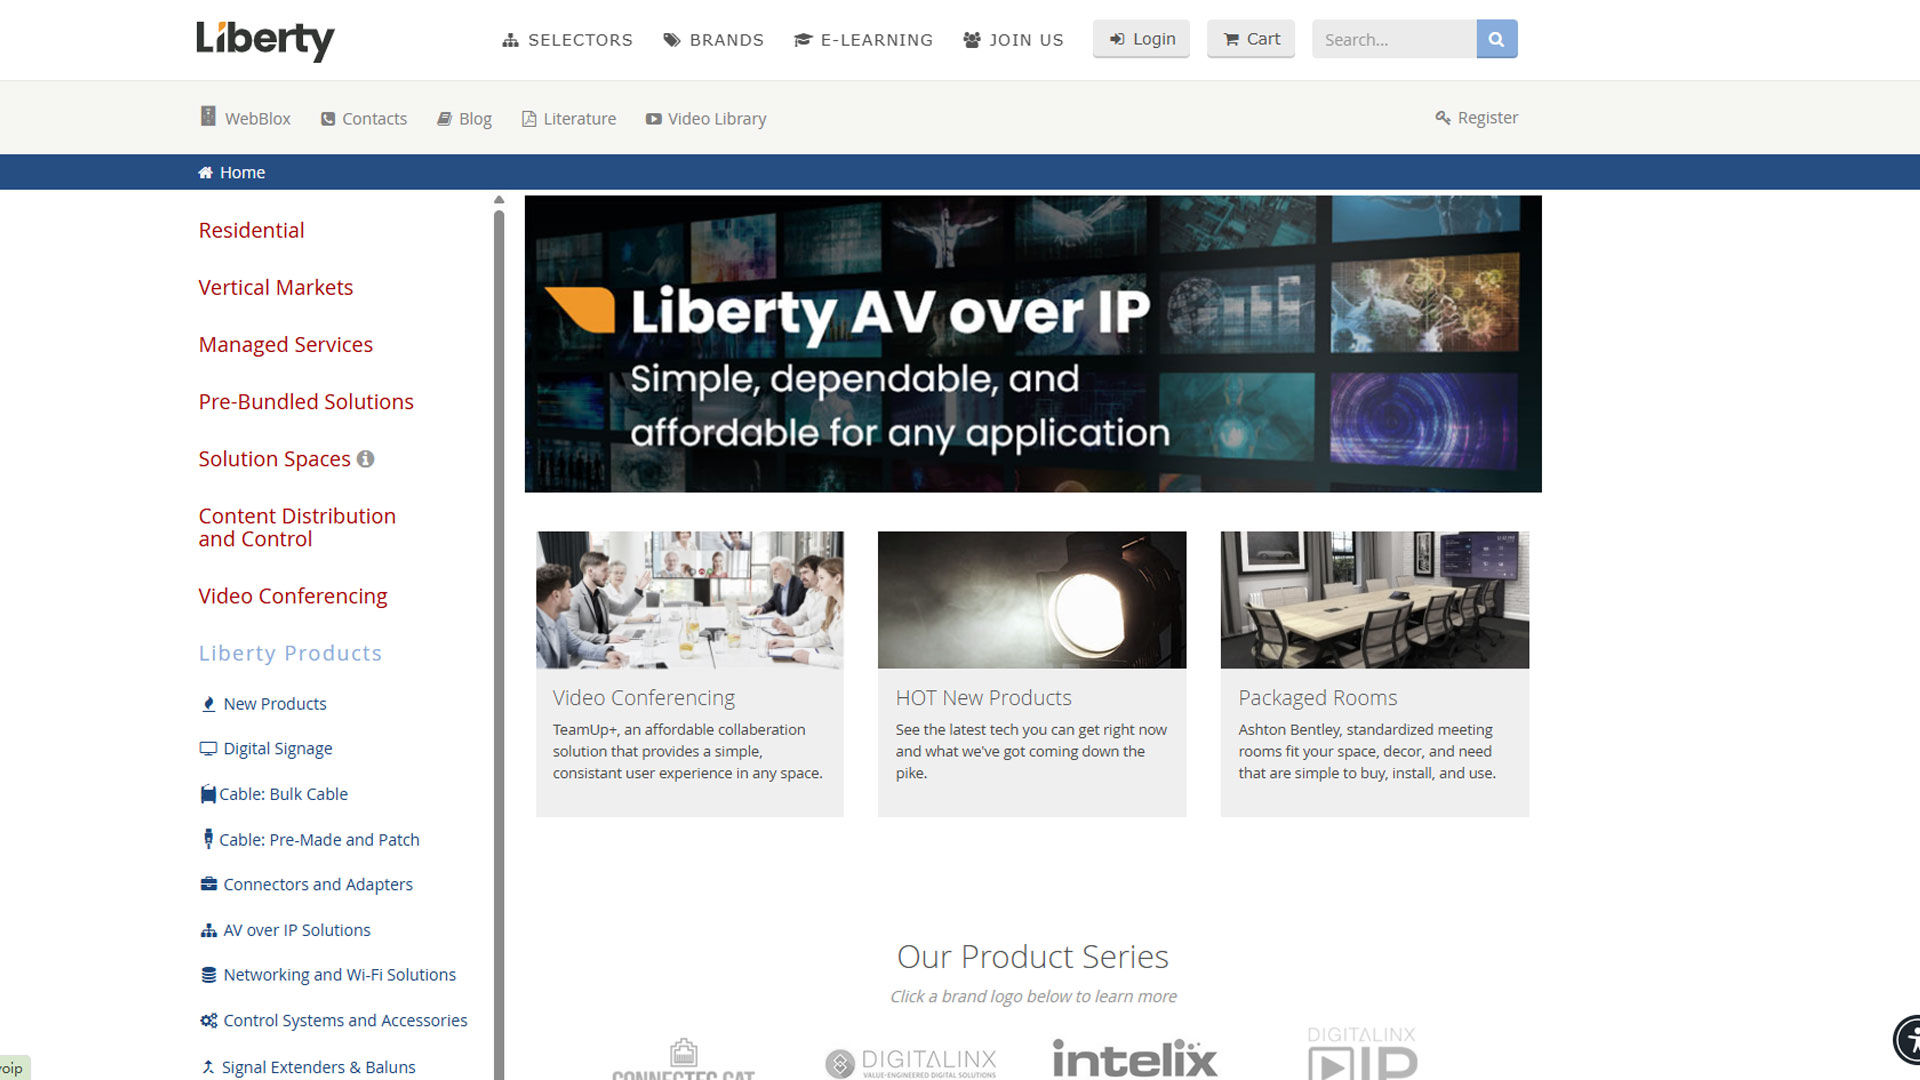Click the magnifier search button

click(x=1496, y=39)
